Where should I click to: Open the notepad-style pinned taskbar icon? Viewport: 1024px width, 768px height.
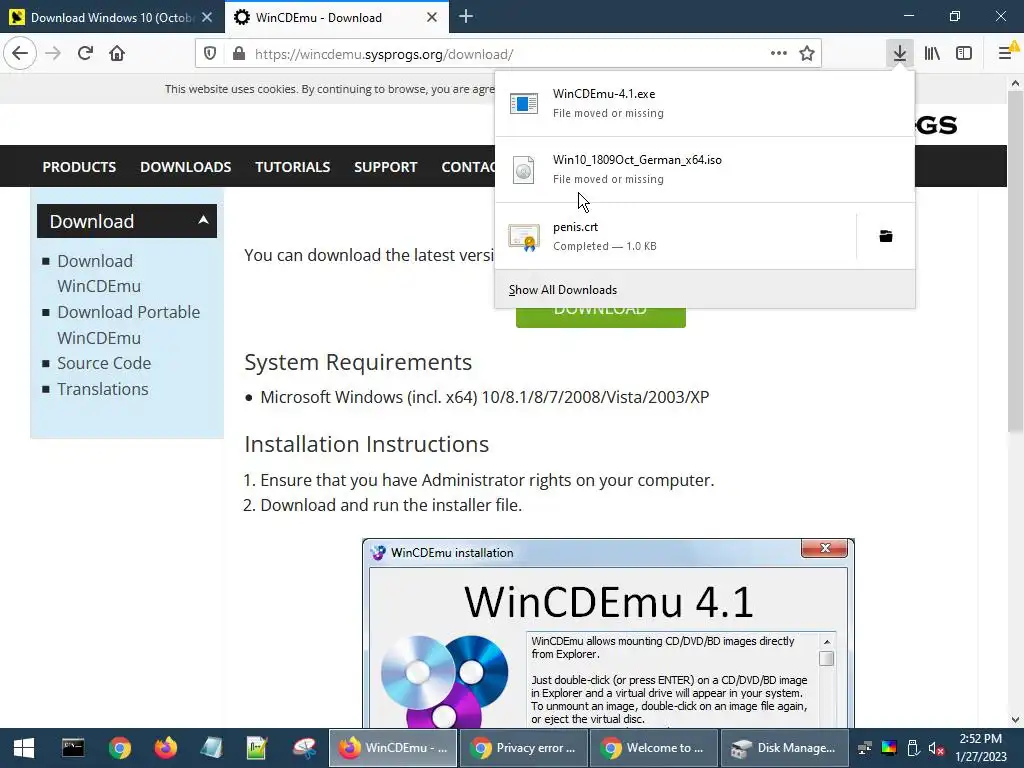click(211, 748)
